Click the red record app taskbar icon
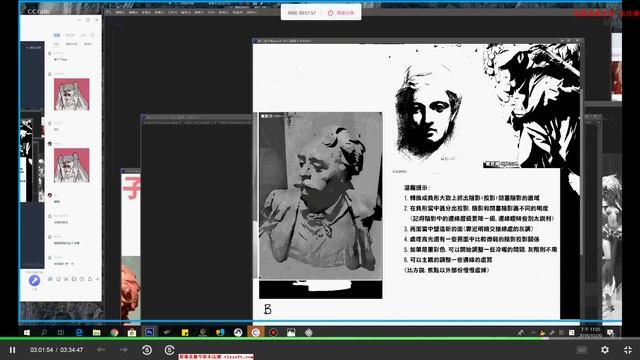This screenshot has width=640, height=360. [x=273, y=332]
